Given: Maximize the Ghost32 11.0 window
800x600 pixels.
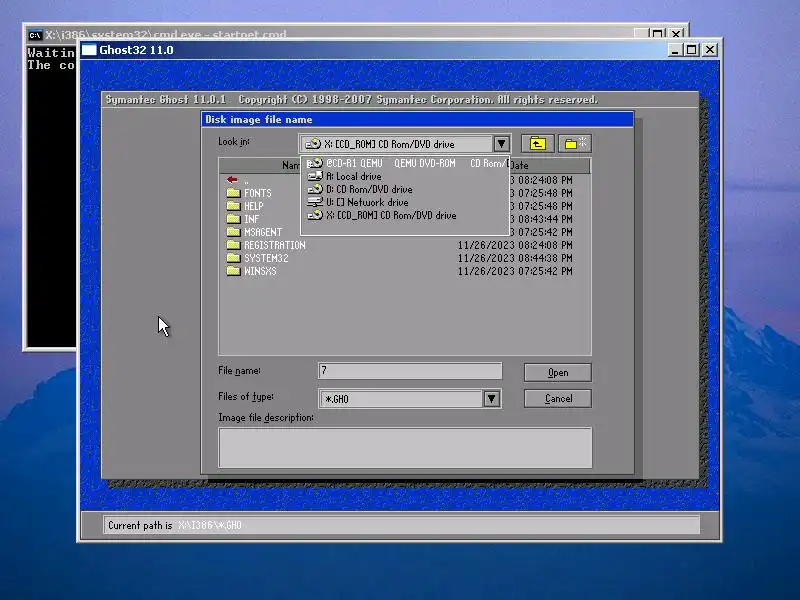Looking at the screenshot, I should (691, 50).
